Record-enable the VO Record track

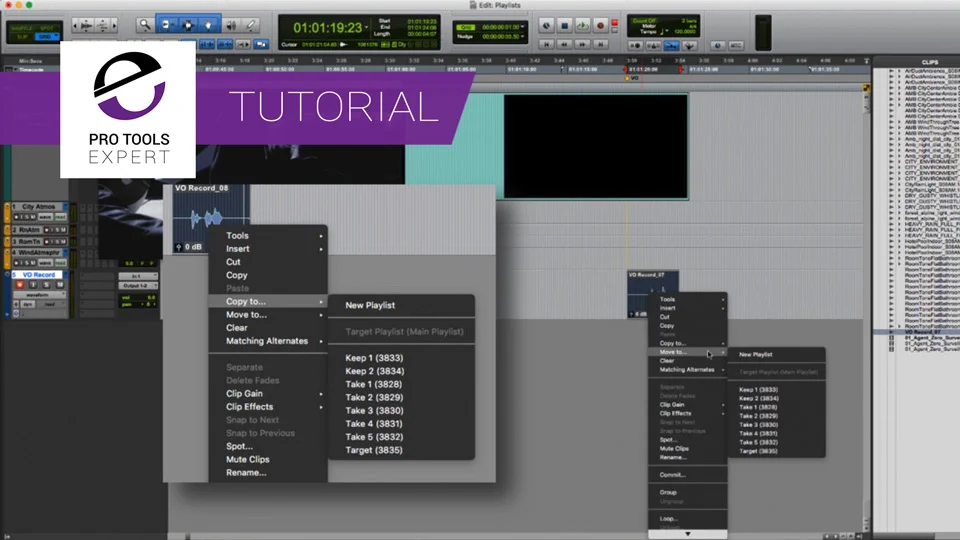point(20,285)
